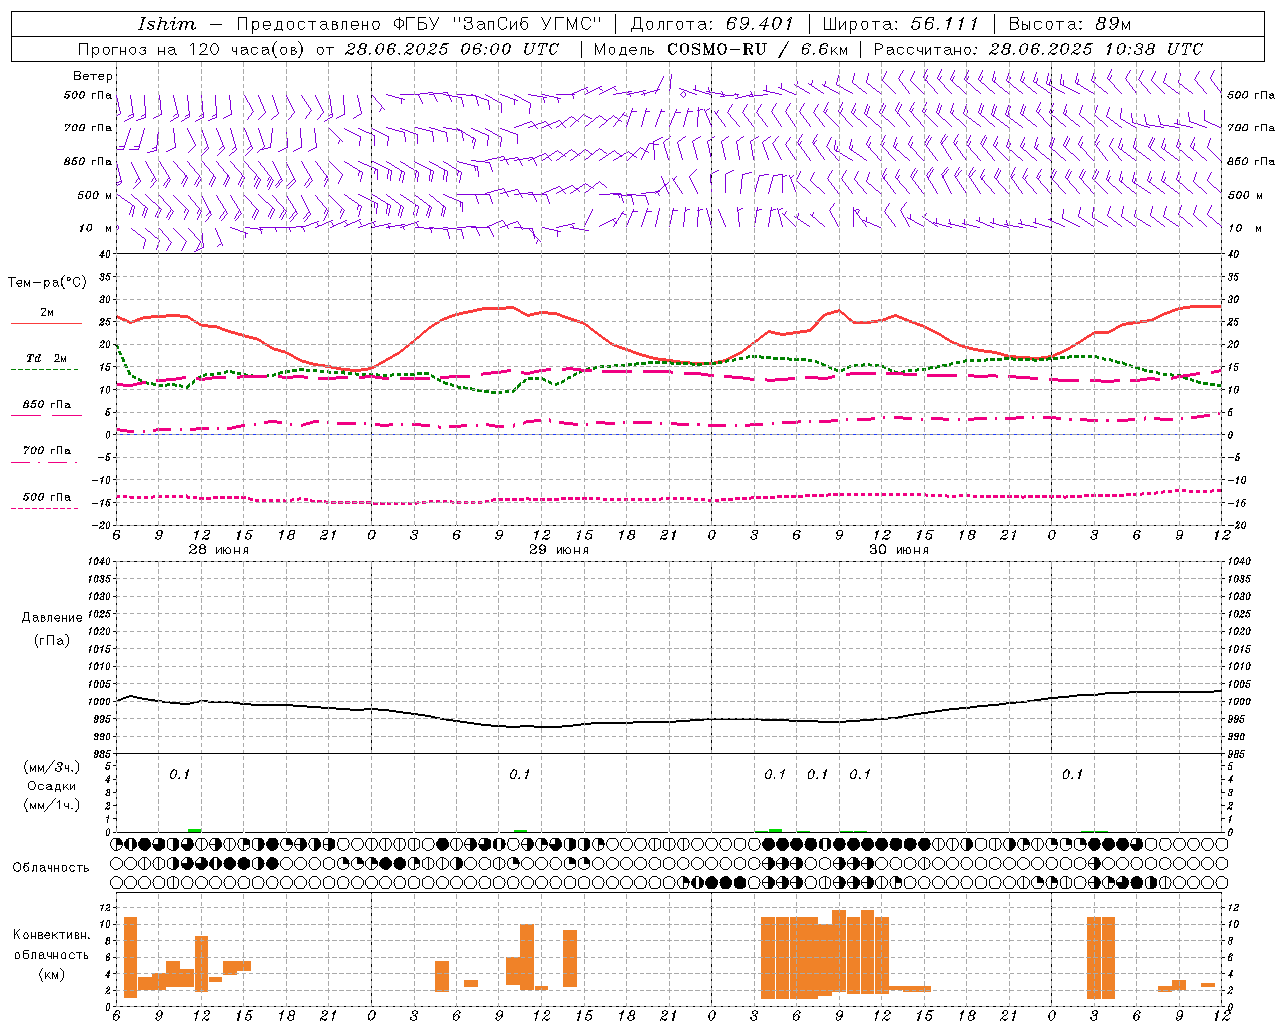Click the "(мм/3ч.)" precipitation unit label
The height and width of the screenshot is (1024, 1280).
(x=52, y=767)
